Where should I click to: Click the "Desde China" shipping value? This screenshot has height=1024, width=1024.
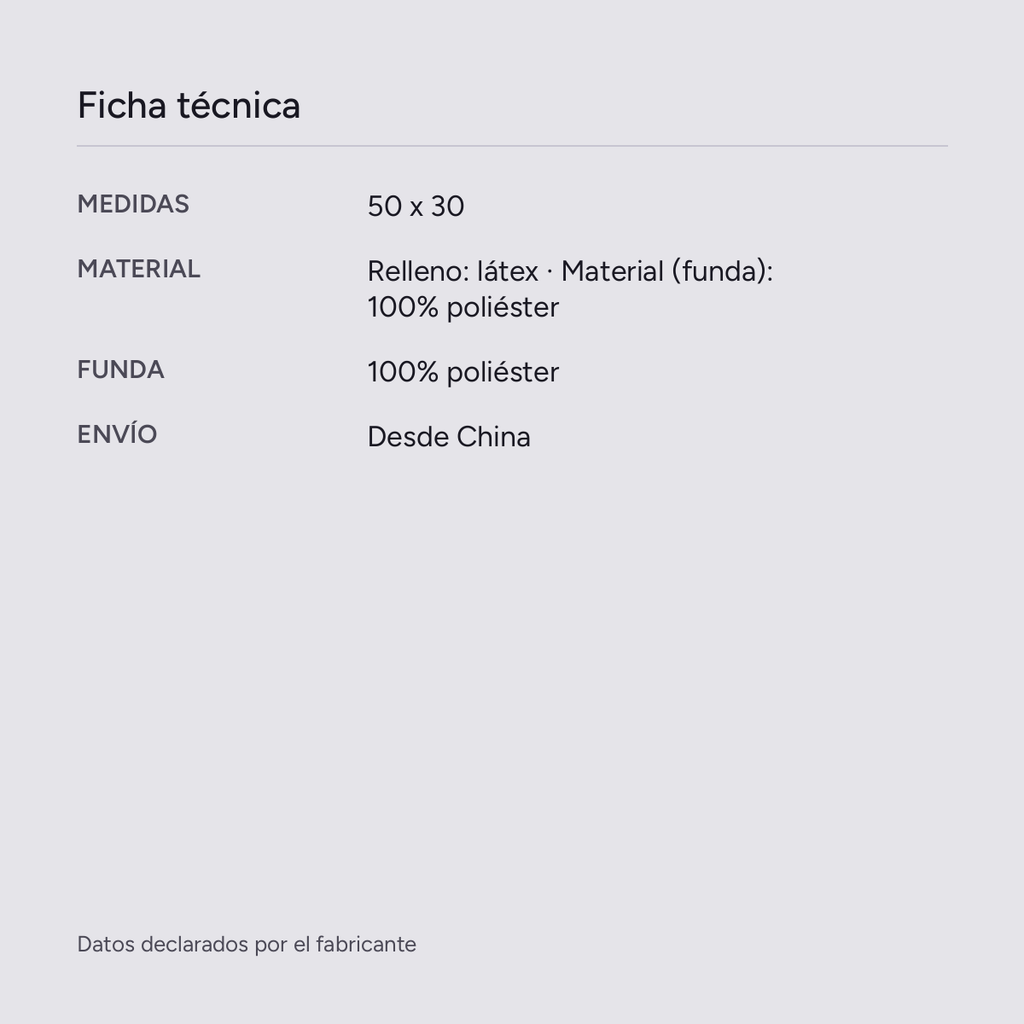[449, 437]
